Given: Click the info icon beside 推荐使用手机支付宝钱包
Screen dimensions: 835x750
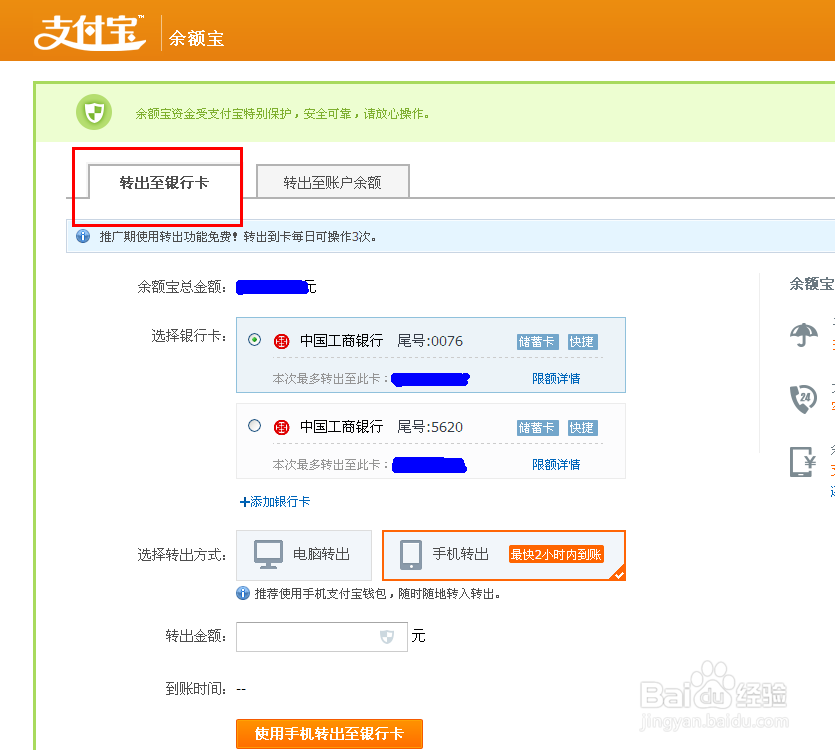Looking at the screenshot, I should tap(243, 593).
